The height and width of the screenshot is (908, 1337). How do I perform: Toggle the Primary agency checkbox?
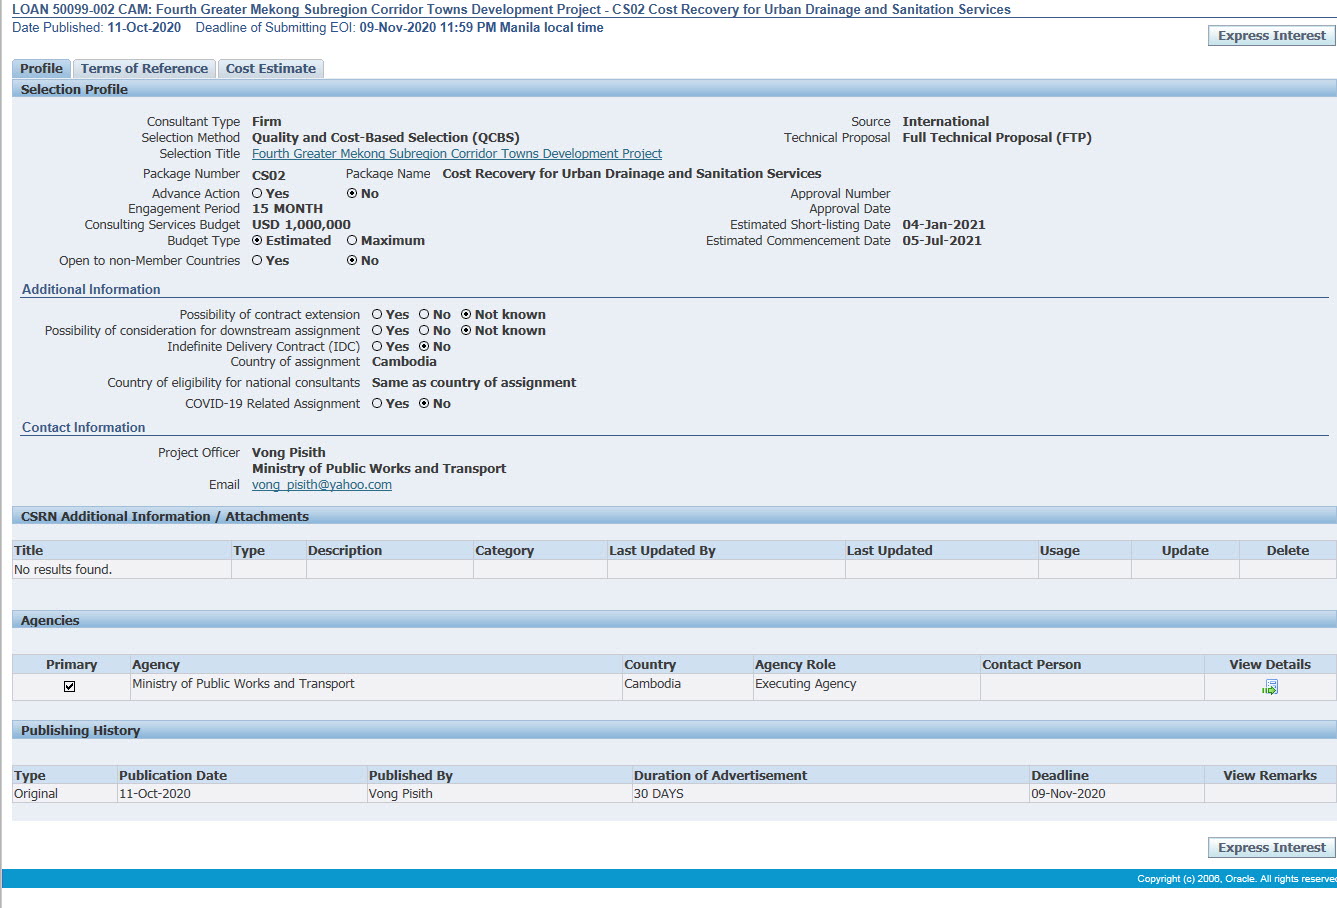(69, 686)
